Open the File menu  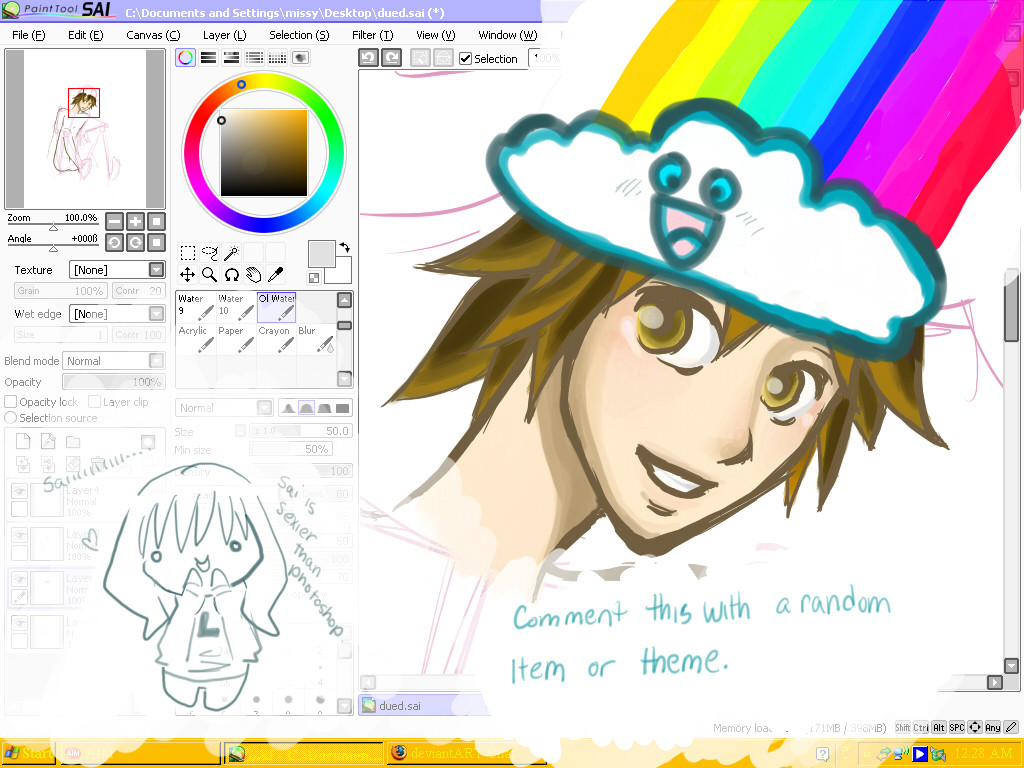click(29, 35)
